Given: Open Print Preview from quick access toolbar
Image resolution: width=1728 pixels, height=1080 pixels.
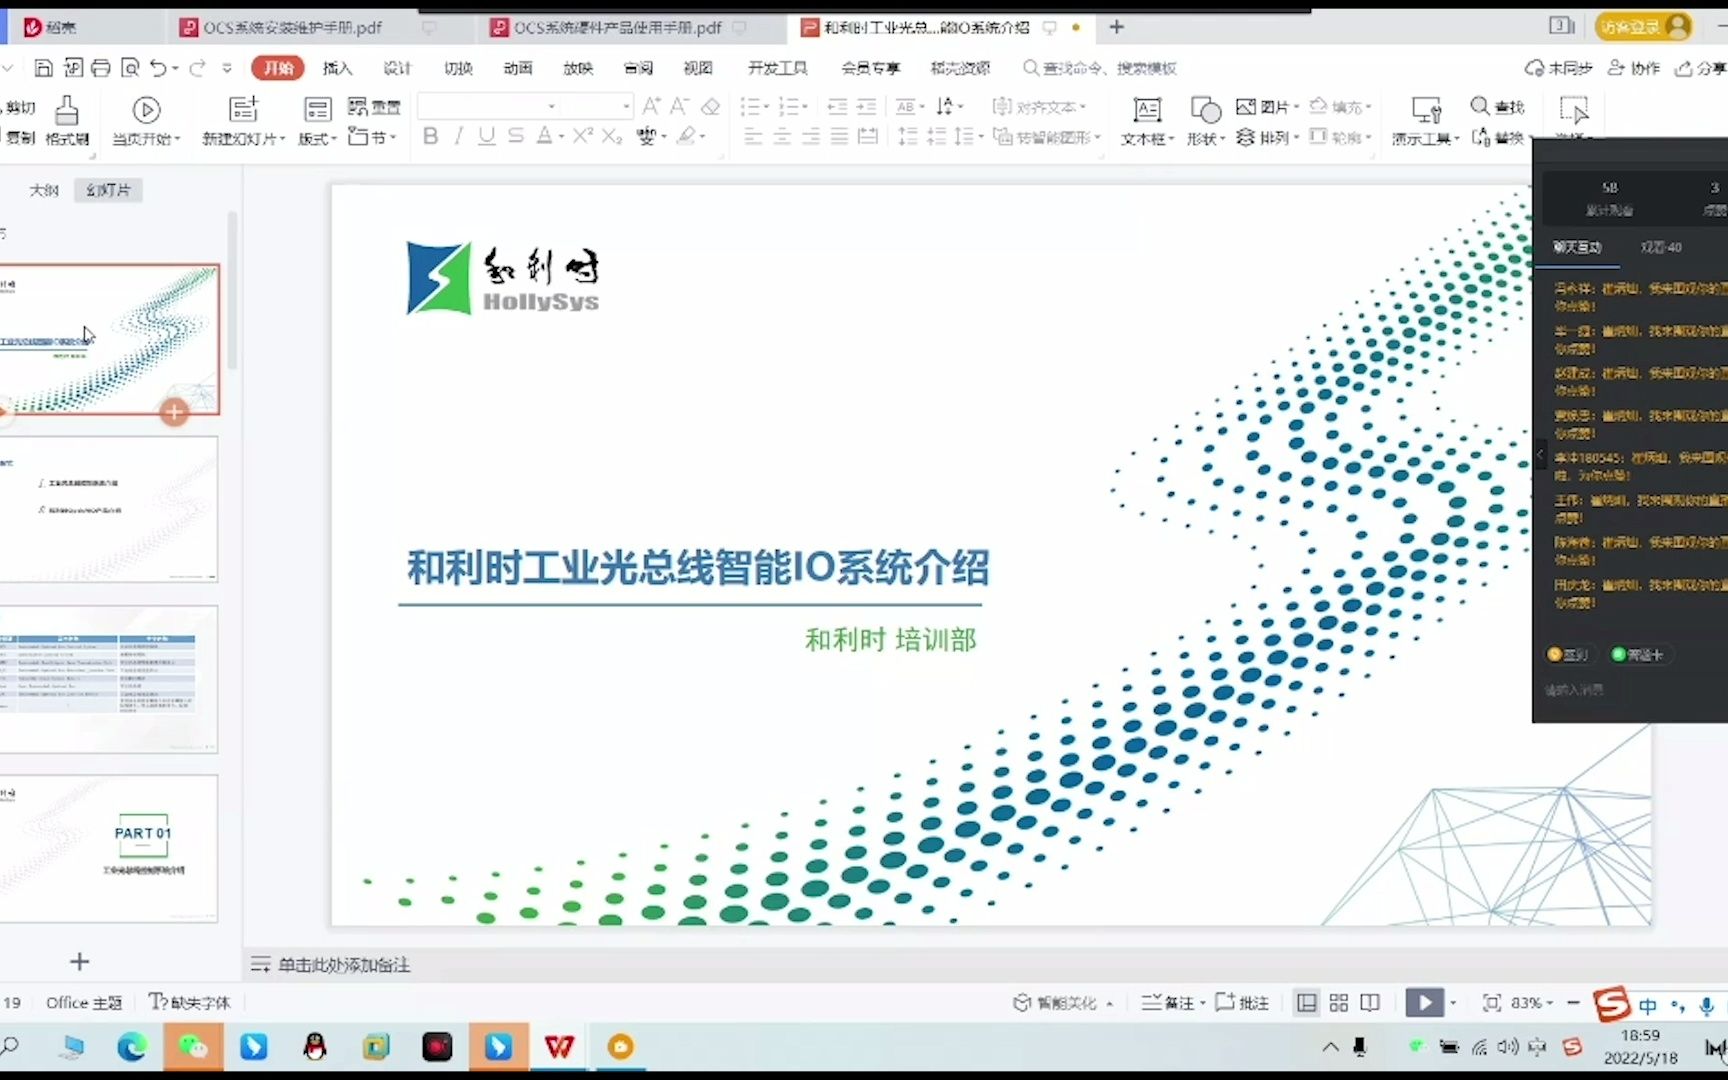Looking at the screenshot, I should 130,68.
